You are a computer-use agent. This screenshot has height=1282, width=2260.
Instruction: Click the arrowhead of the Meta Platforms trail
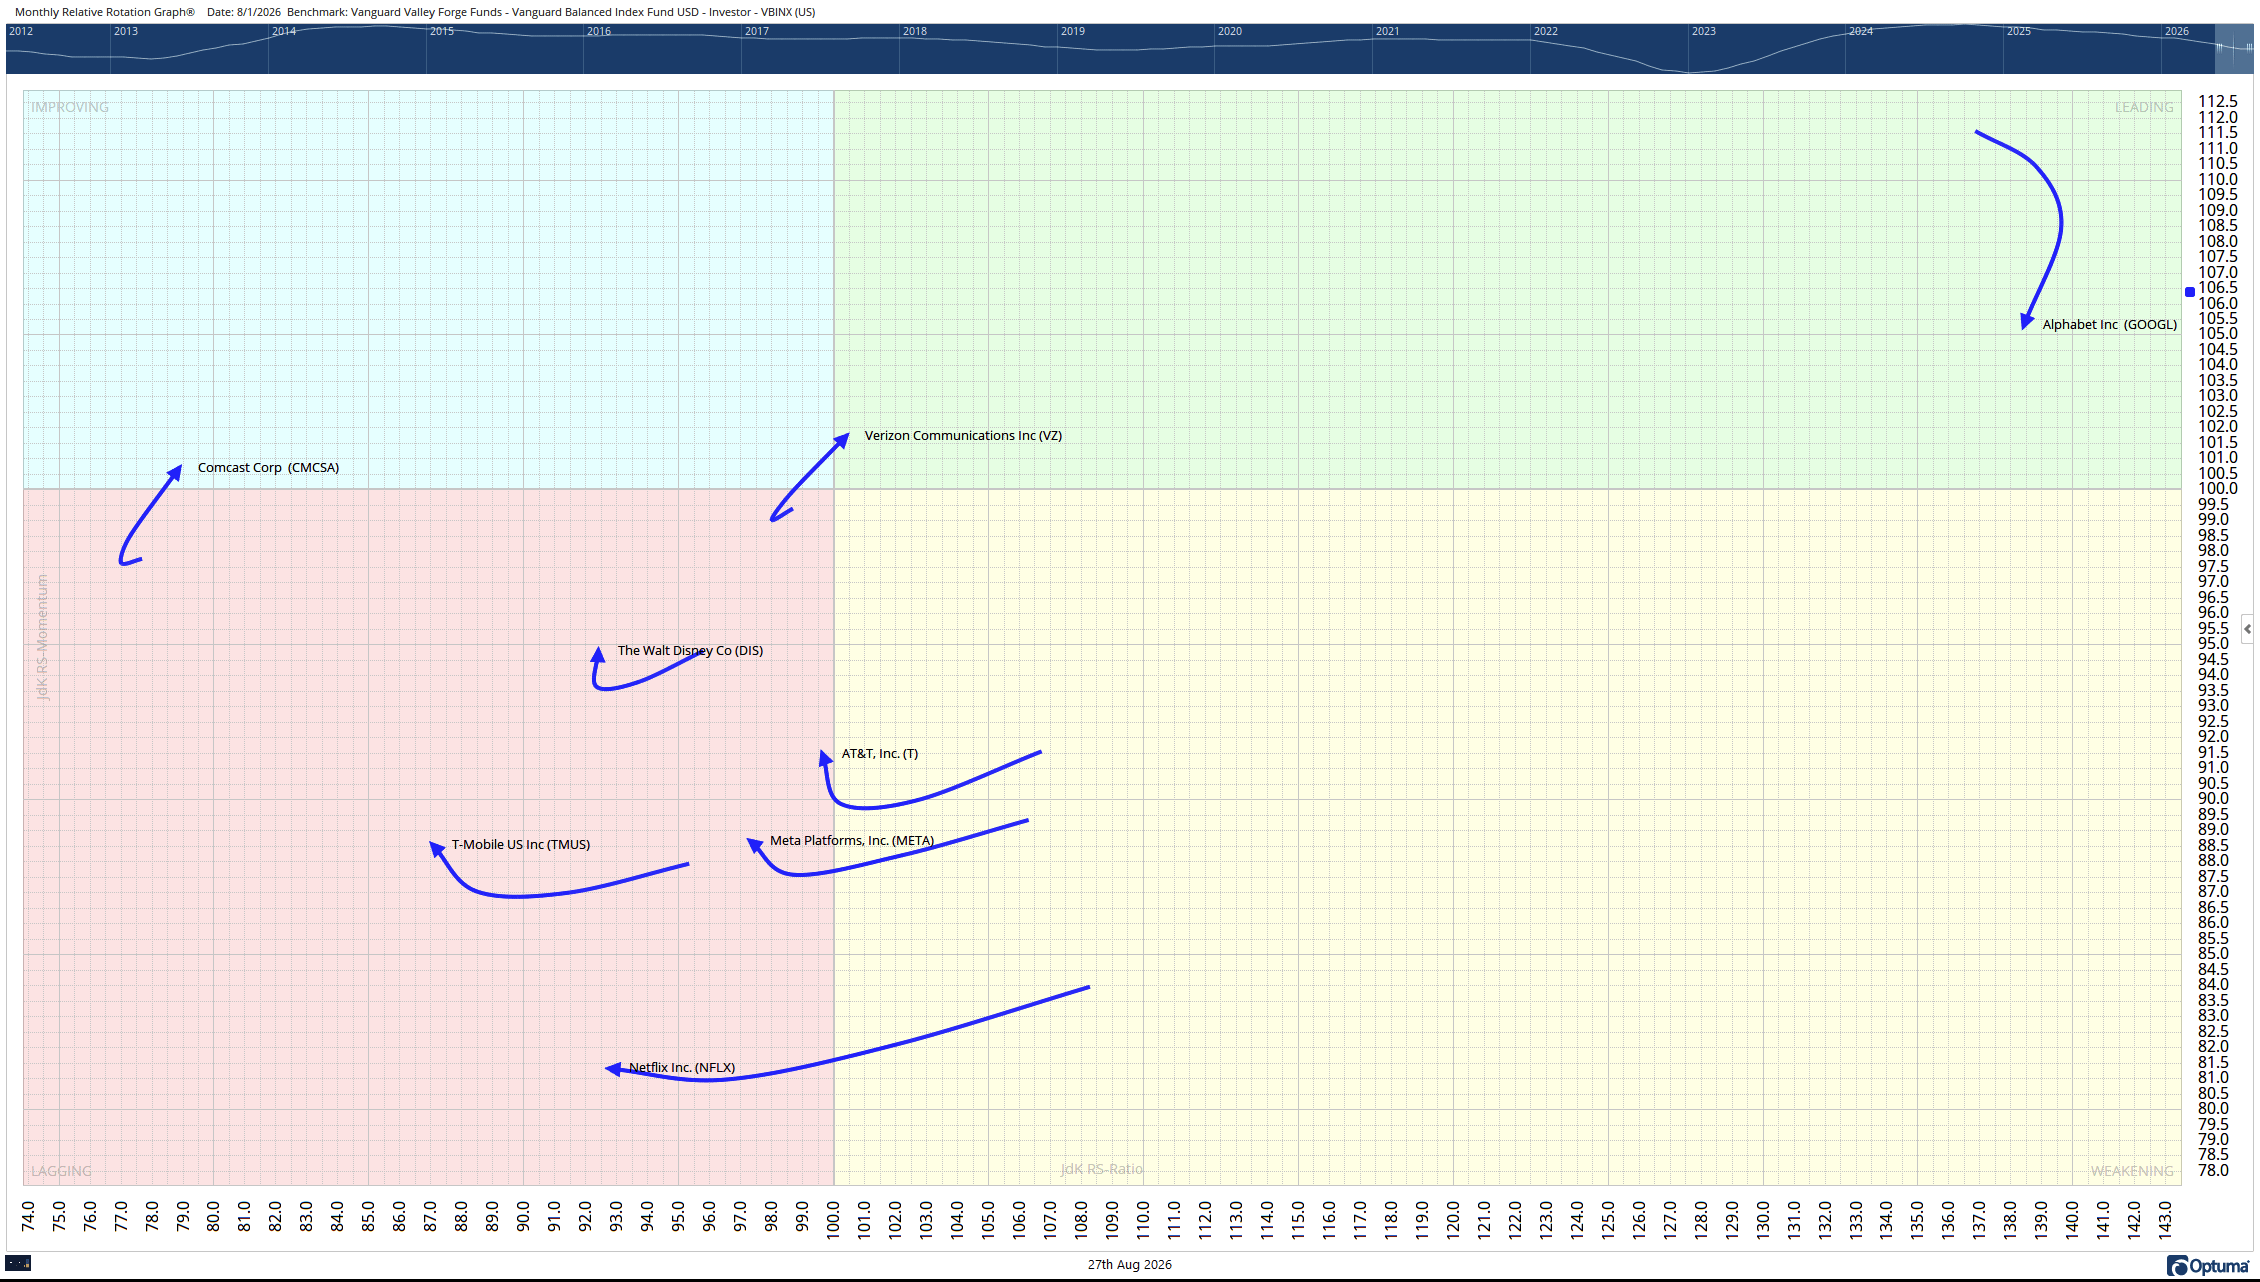(x=755, y=845)
